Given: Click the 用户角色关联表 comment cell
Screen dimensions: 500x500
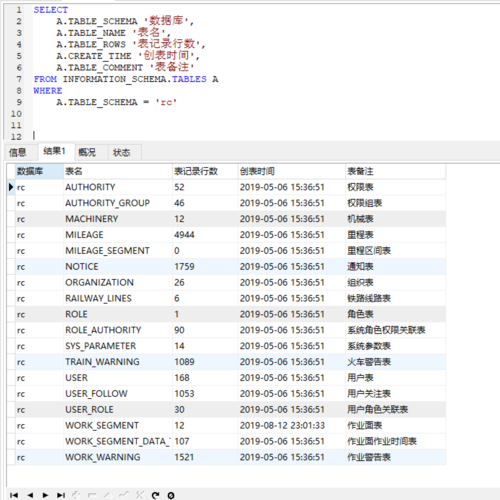Looking at the screenshot, I should click(396, 410).
